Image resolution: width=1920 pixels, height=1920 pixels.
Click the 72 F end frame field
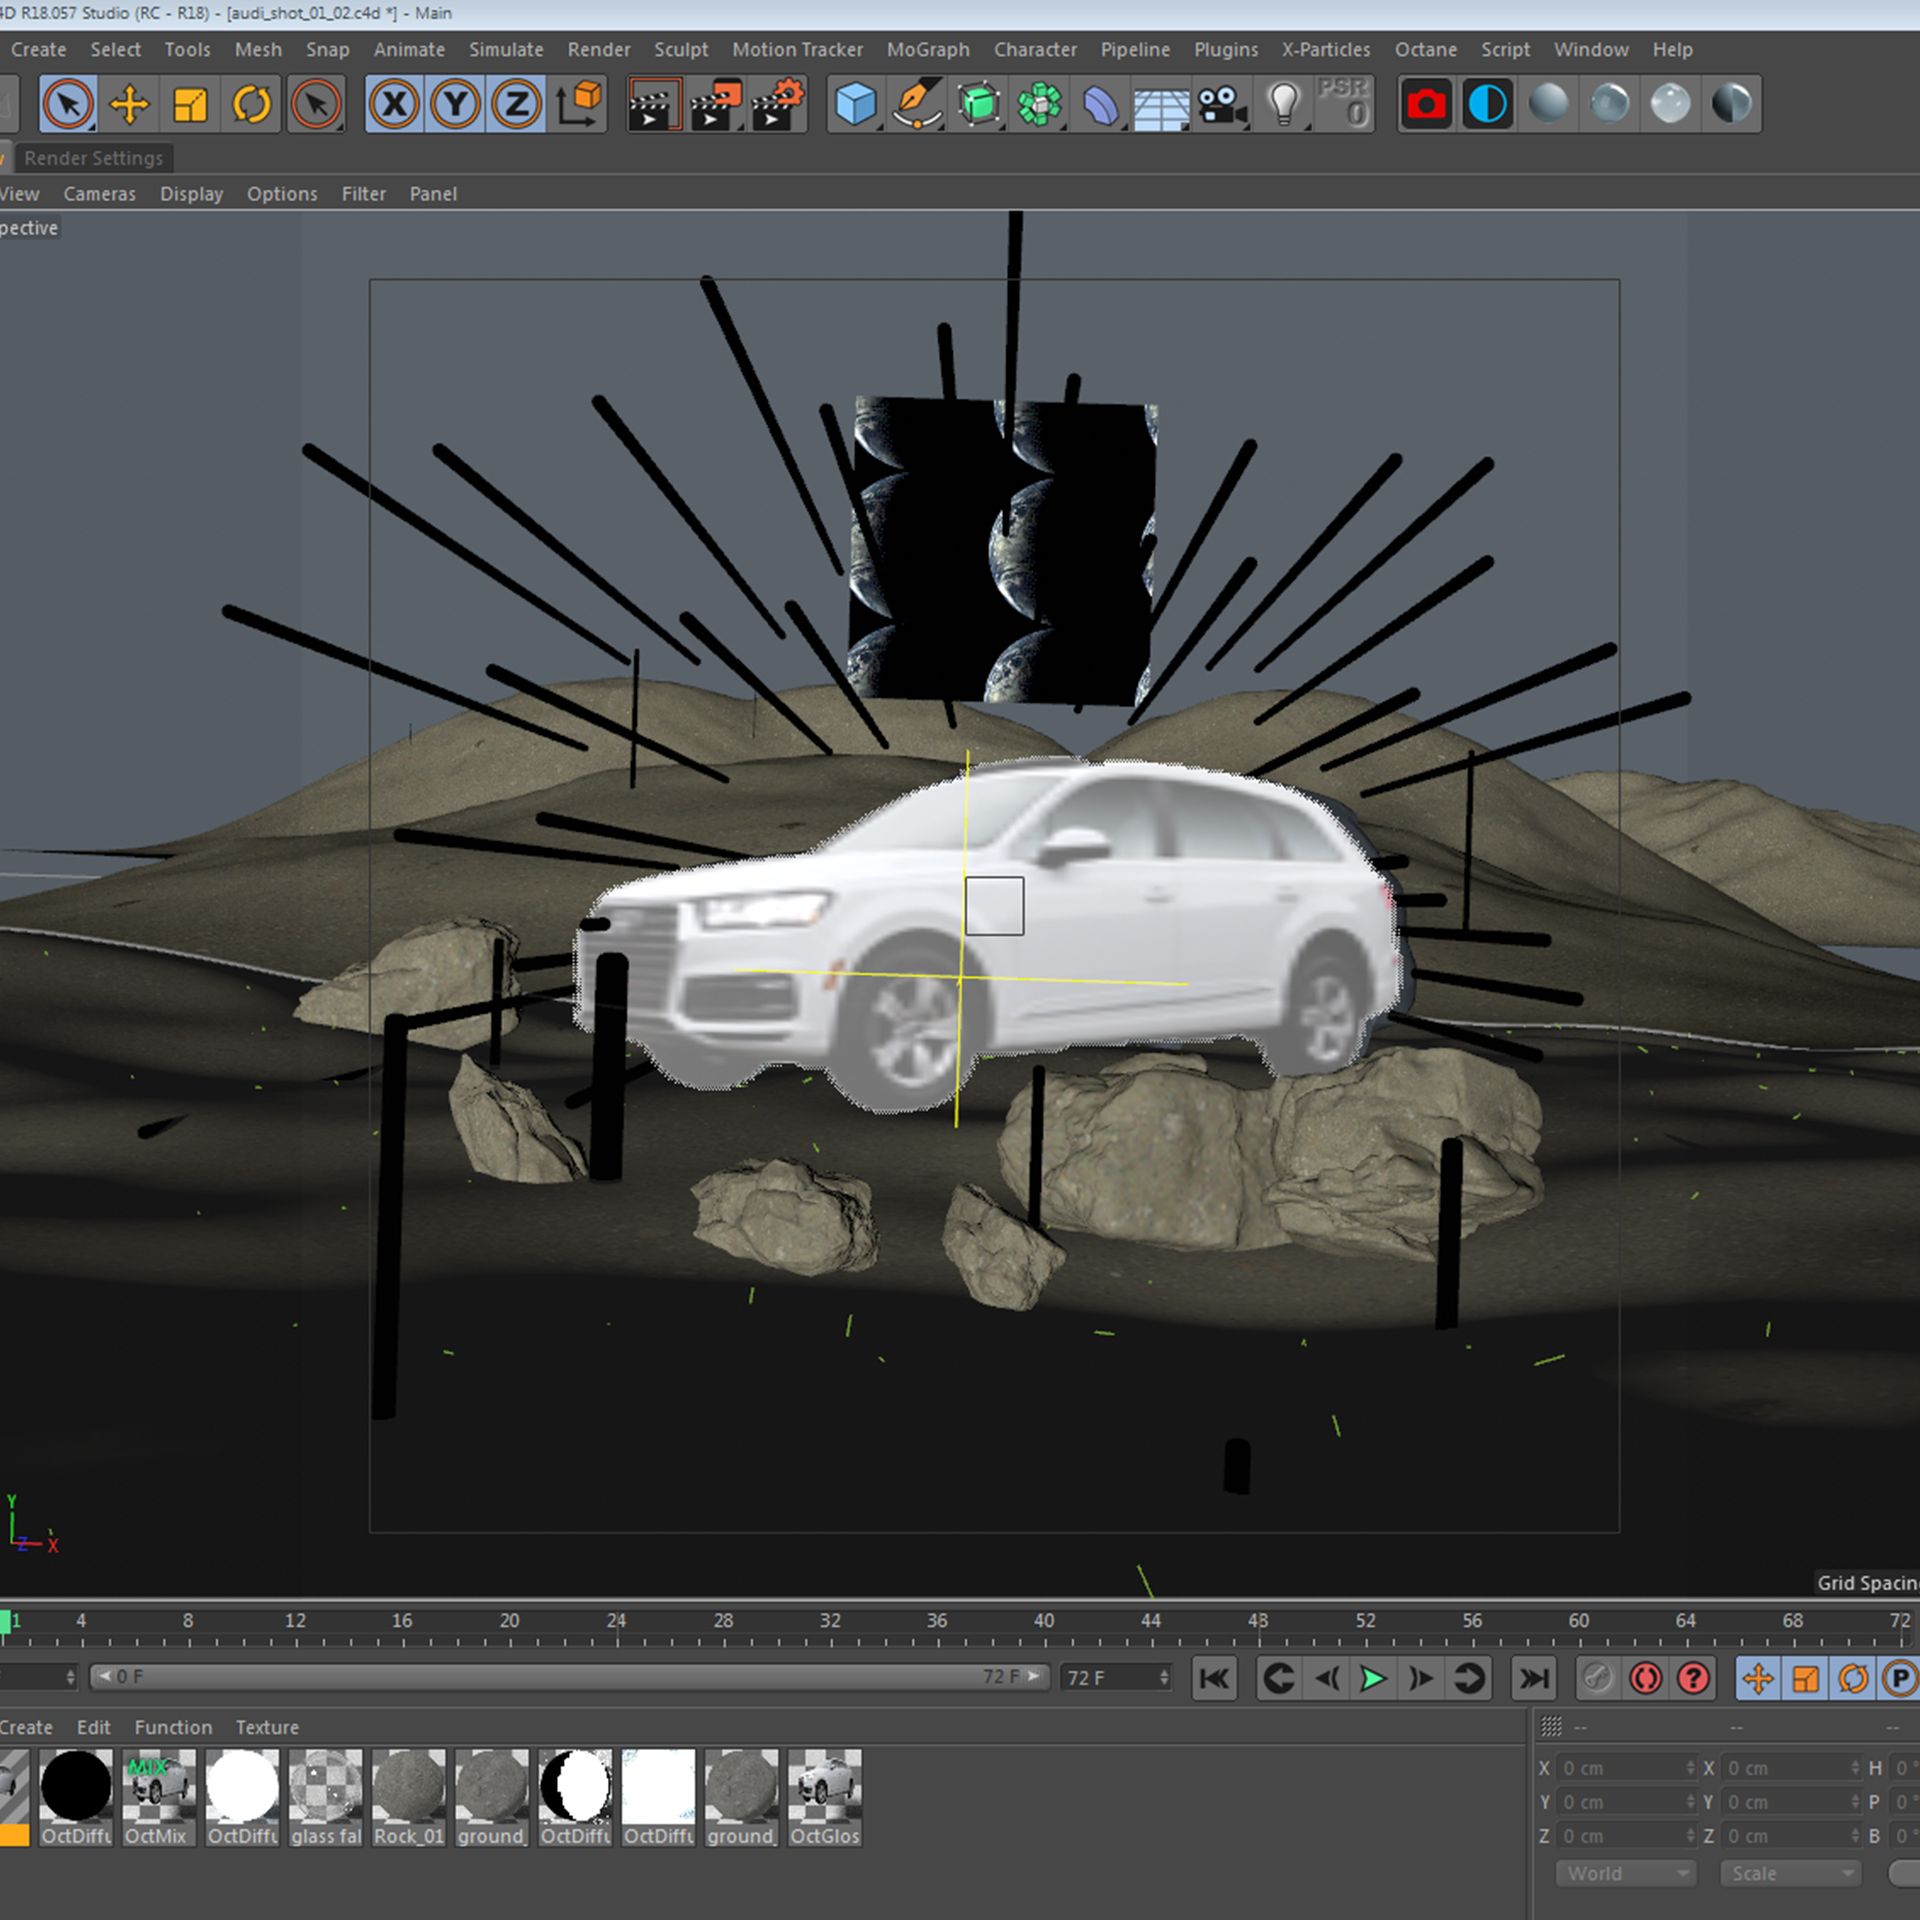tap(1116, 1677)
